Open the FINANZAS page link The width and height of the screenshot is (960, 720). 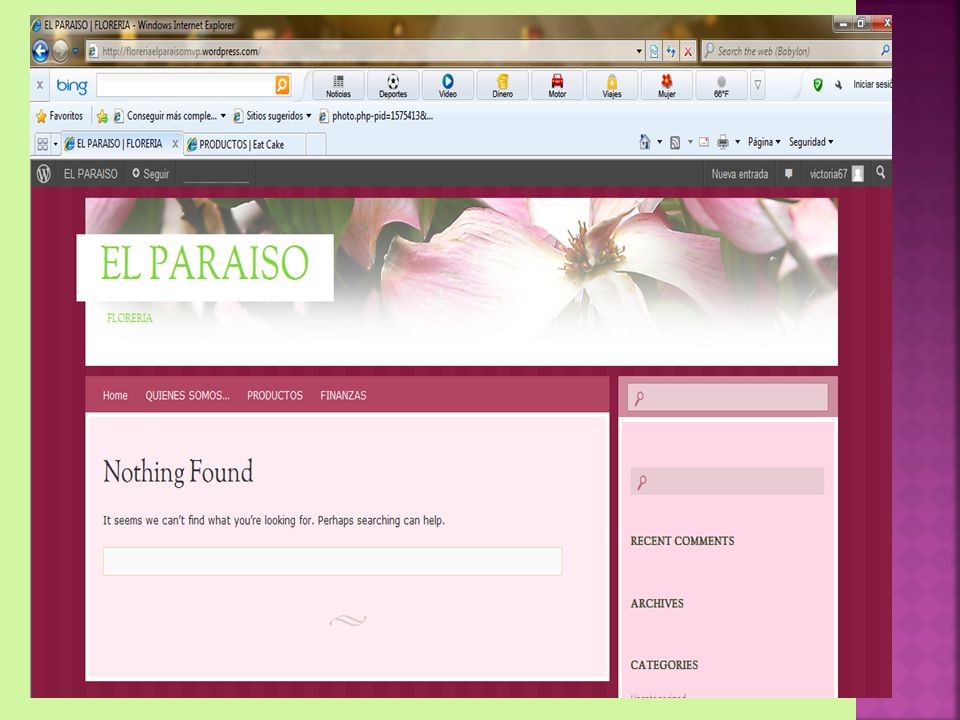coord(343,396)
